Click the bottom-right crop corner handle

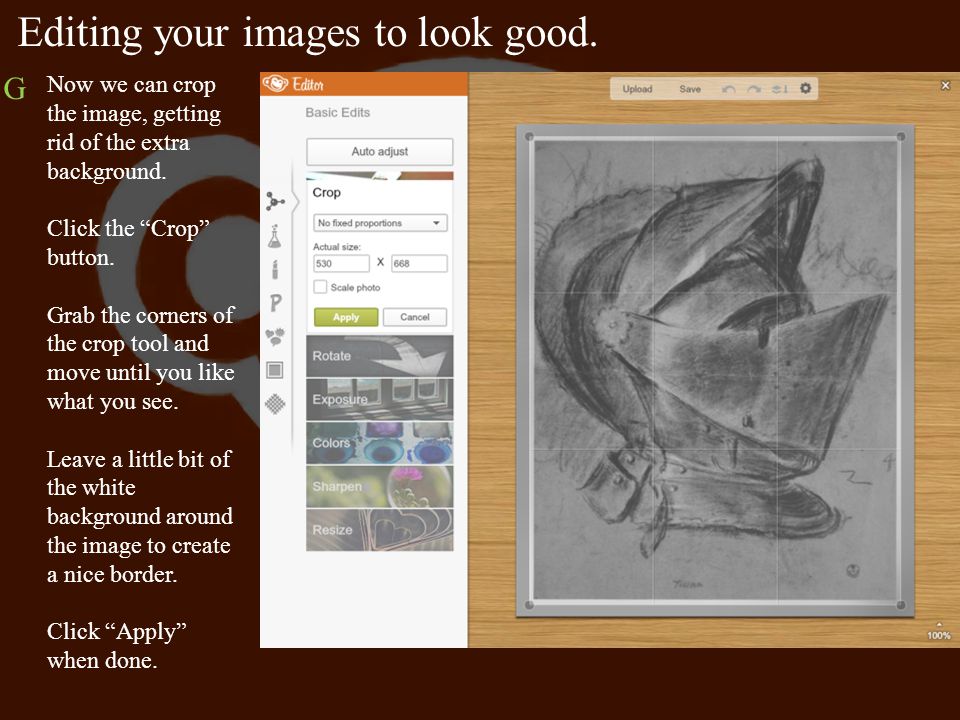coord(901,605)
